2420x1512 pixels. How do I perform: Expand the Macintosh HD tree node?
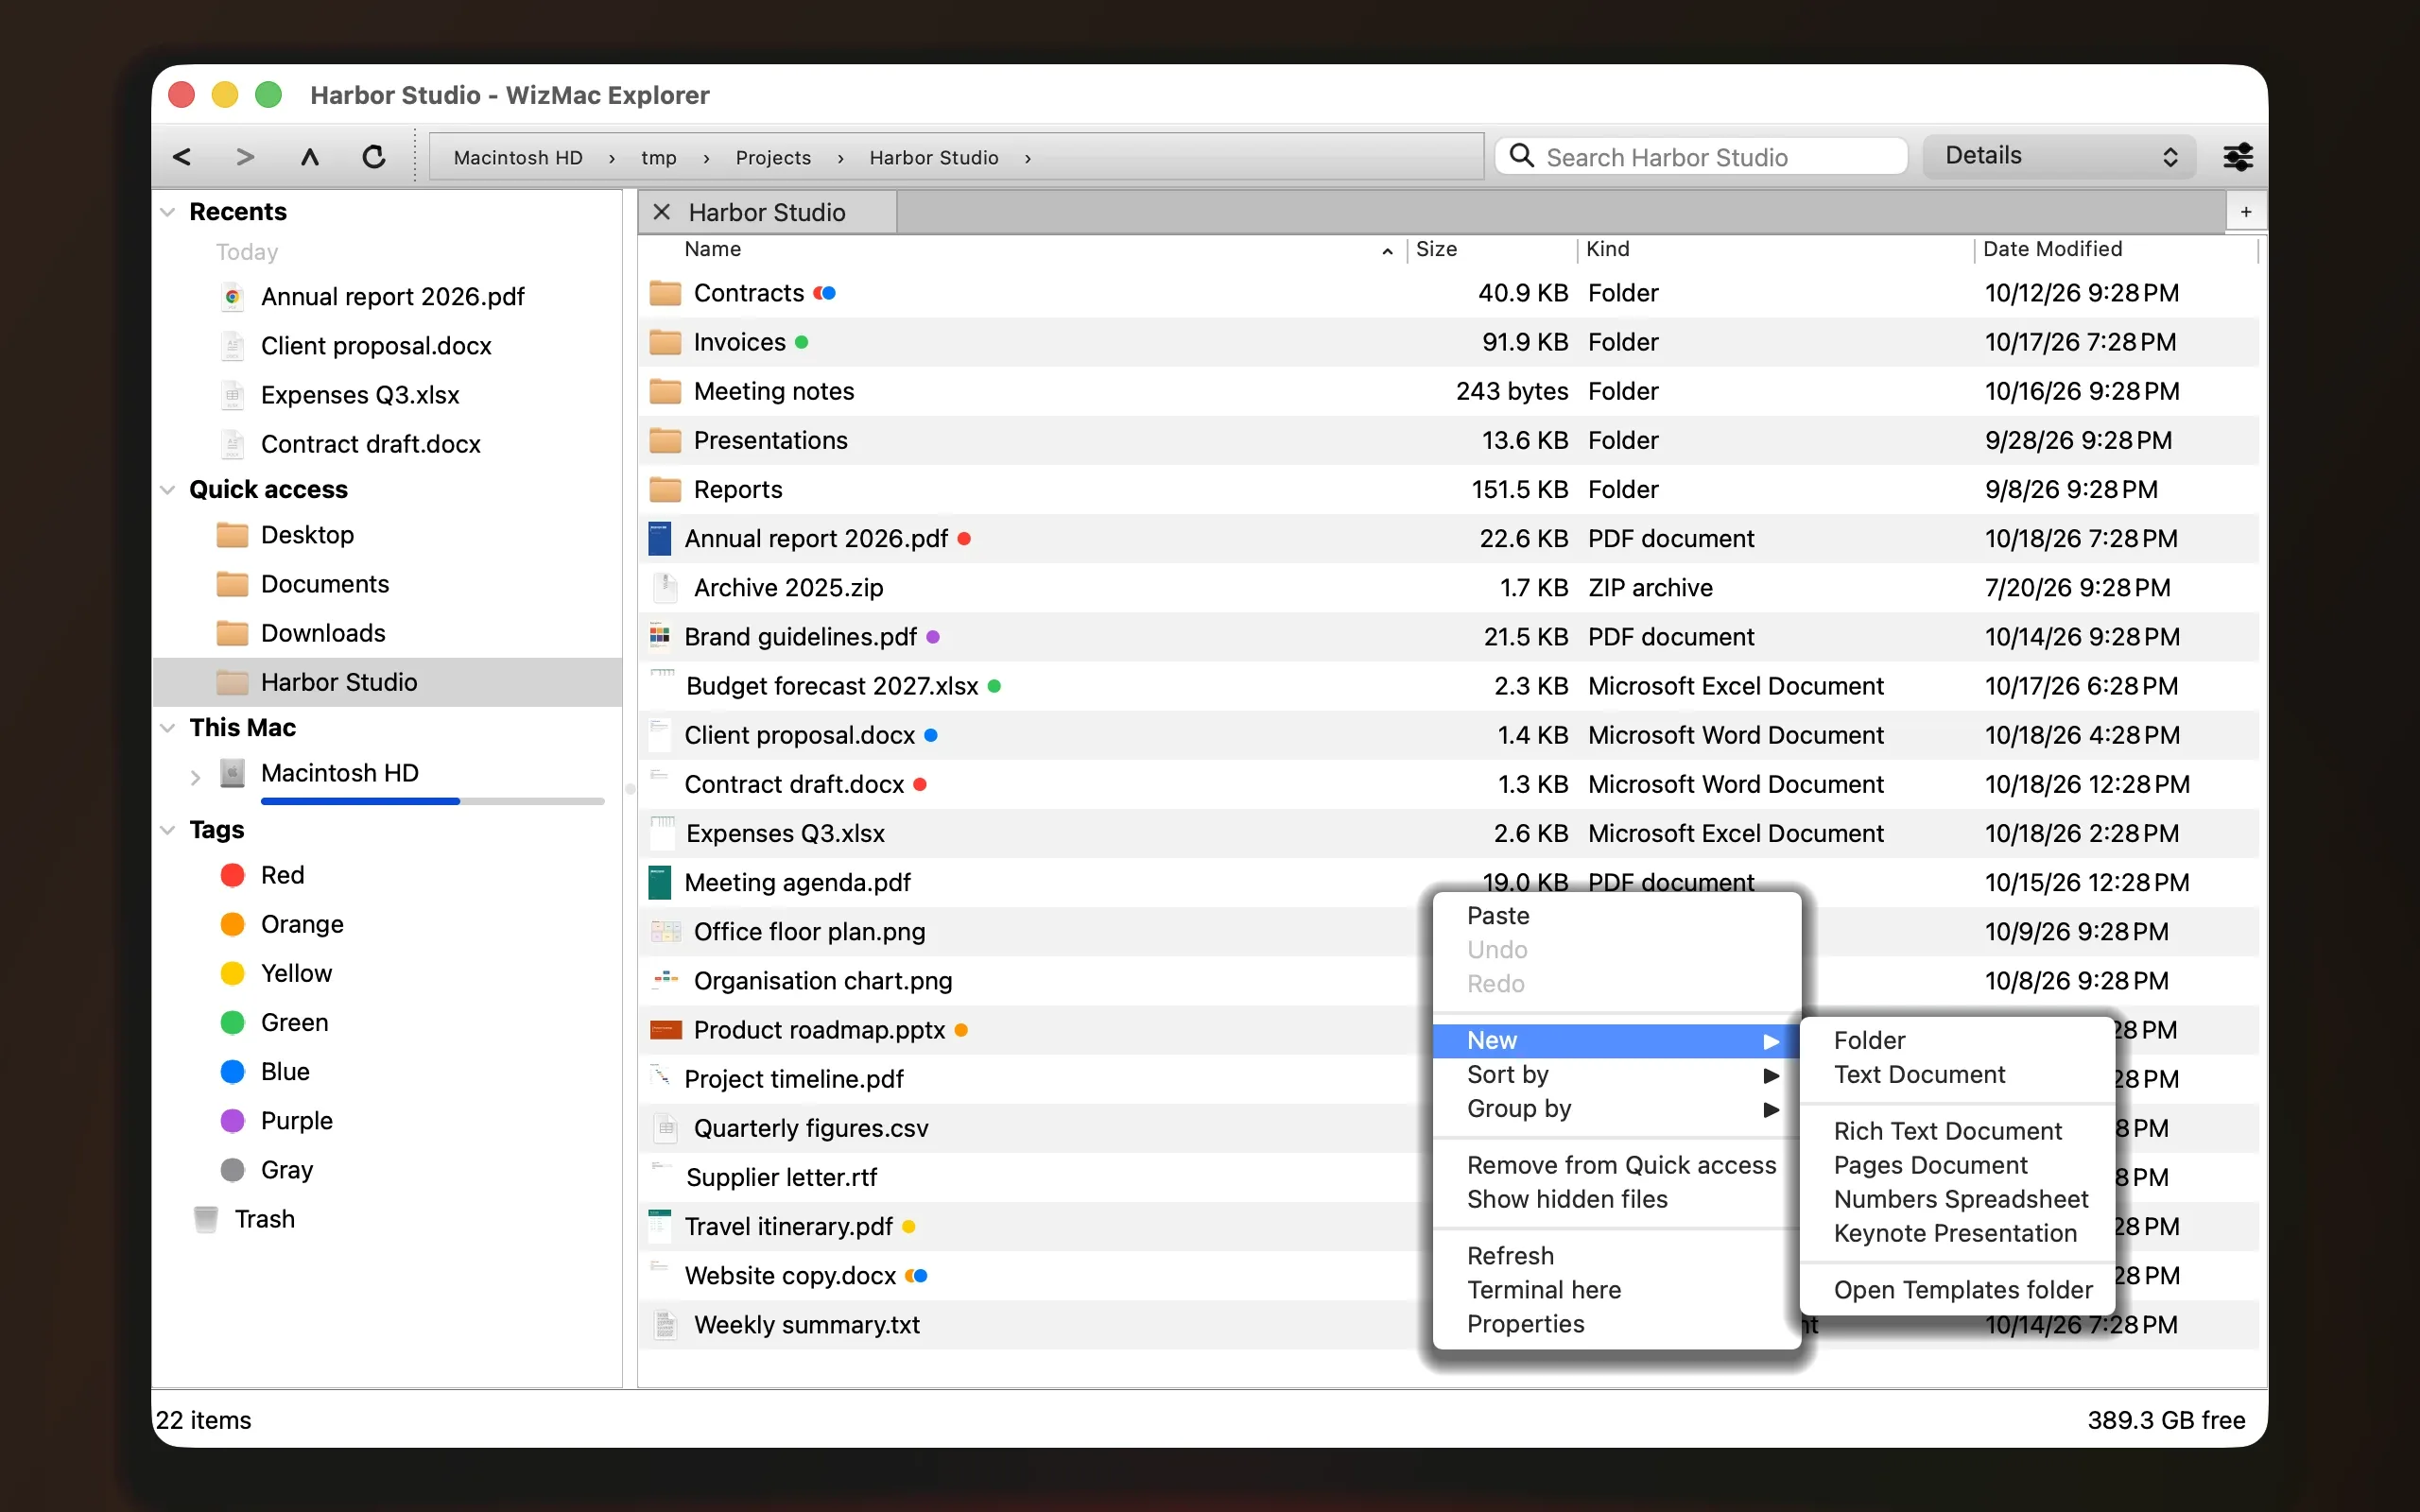click(x=196, y=776)
